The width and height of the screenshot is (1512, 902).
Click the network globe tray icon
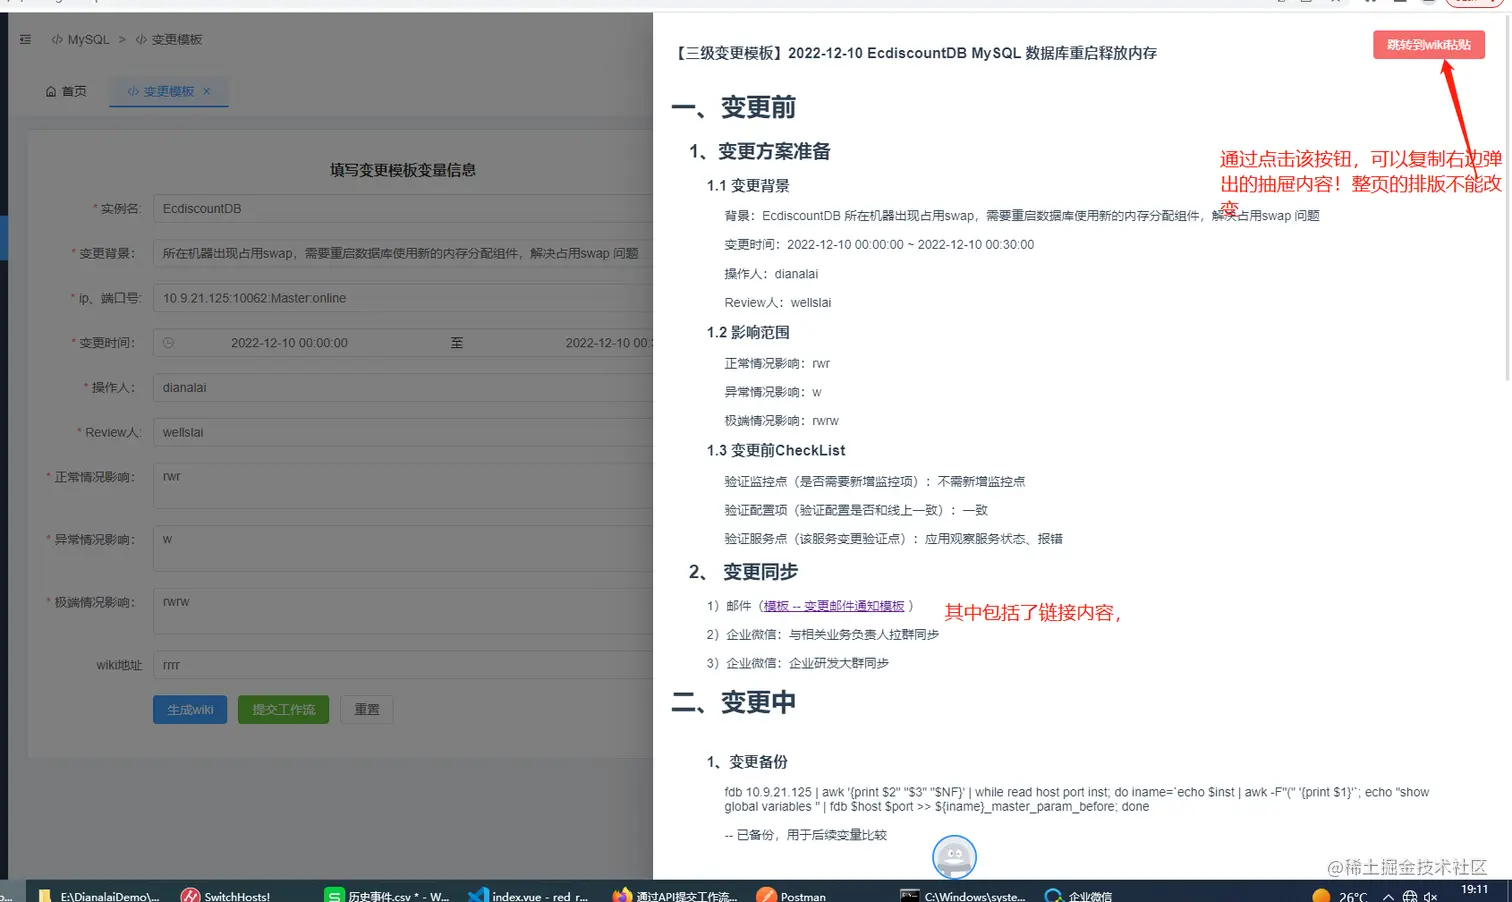[1410, 895]
